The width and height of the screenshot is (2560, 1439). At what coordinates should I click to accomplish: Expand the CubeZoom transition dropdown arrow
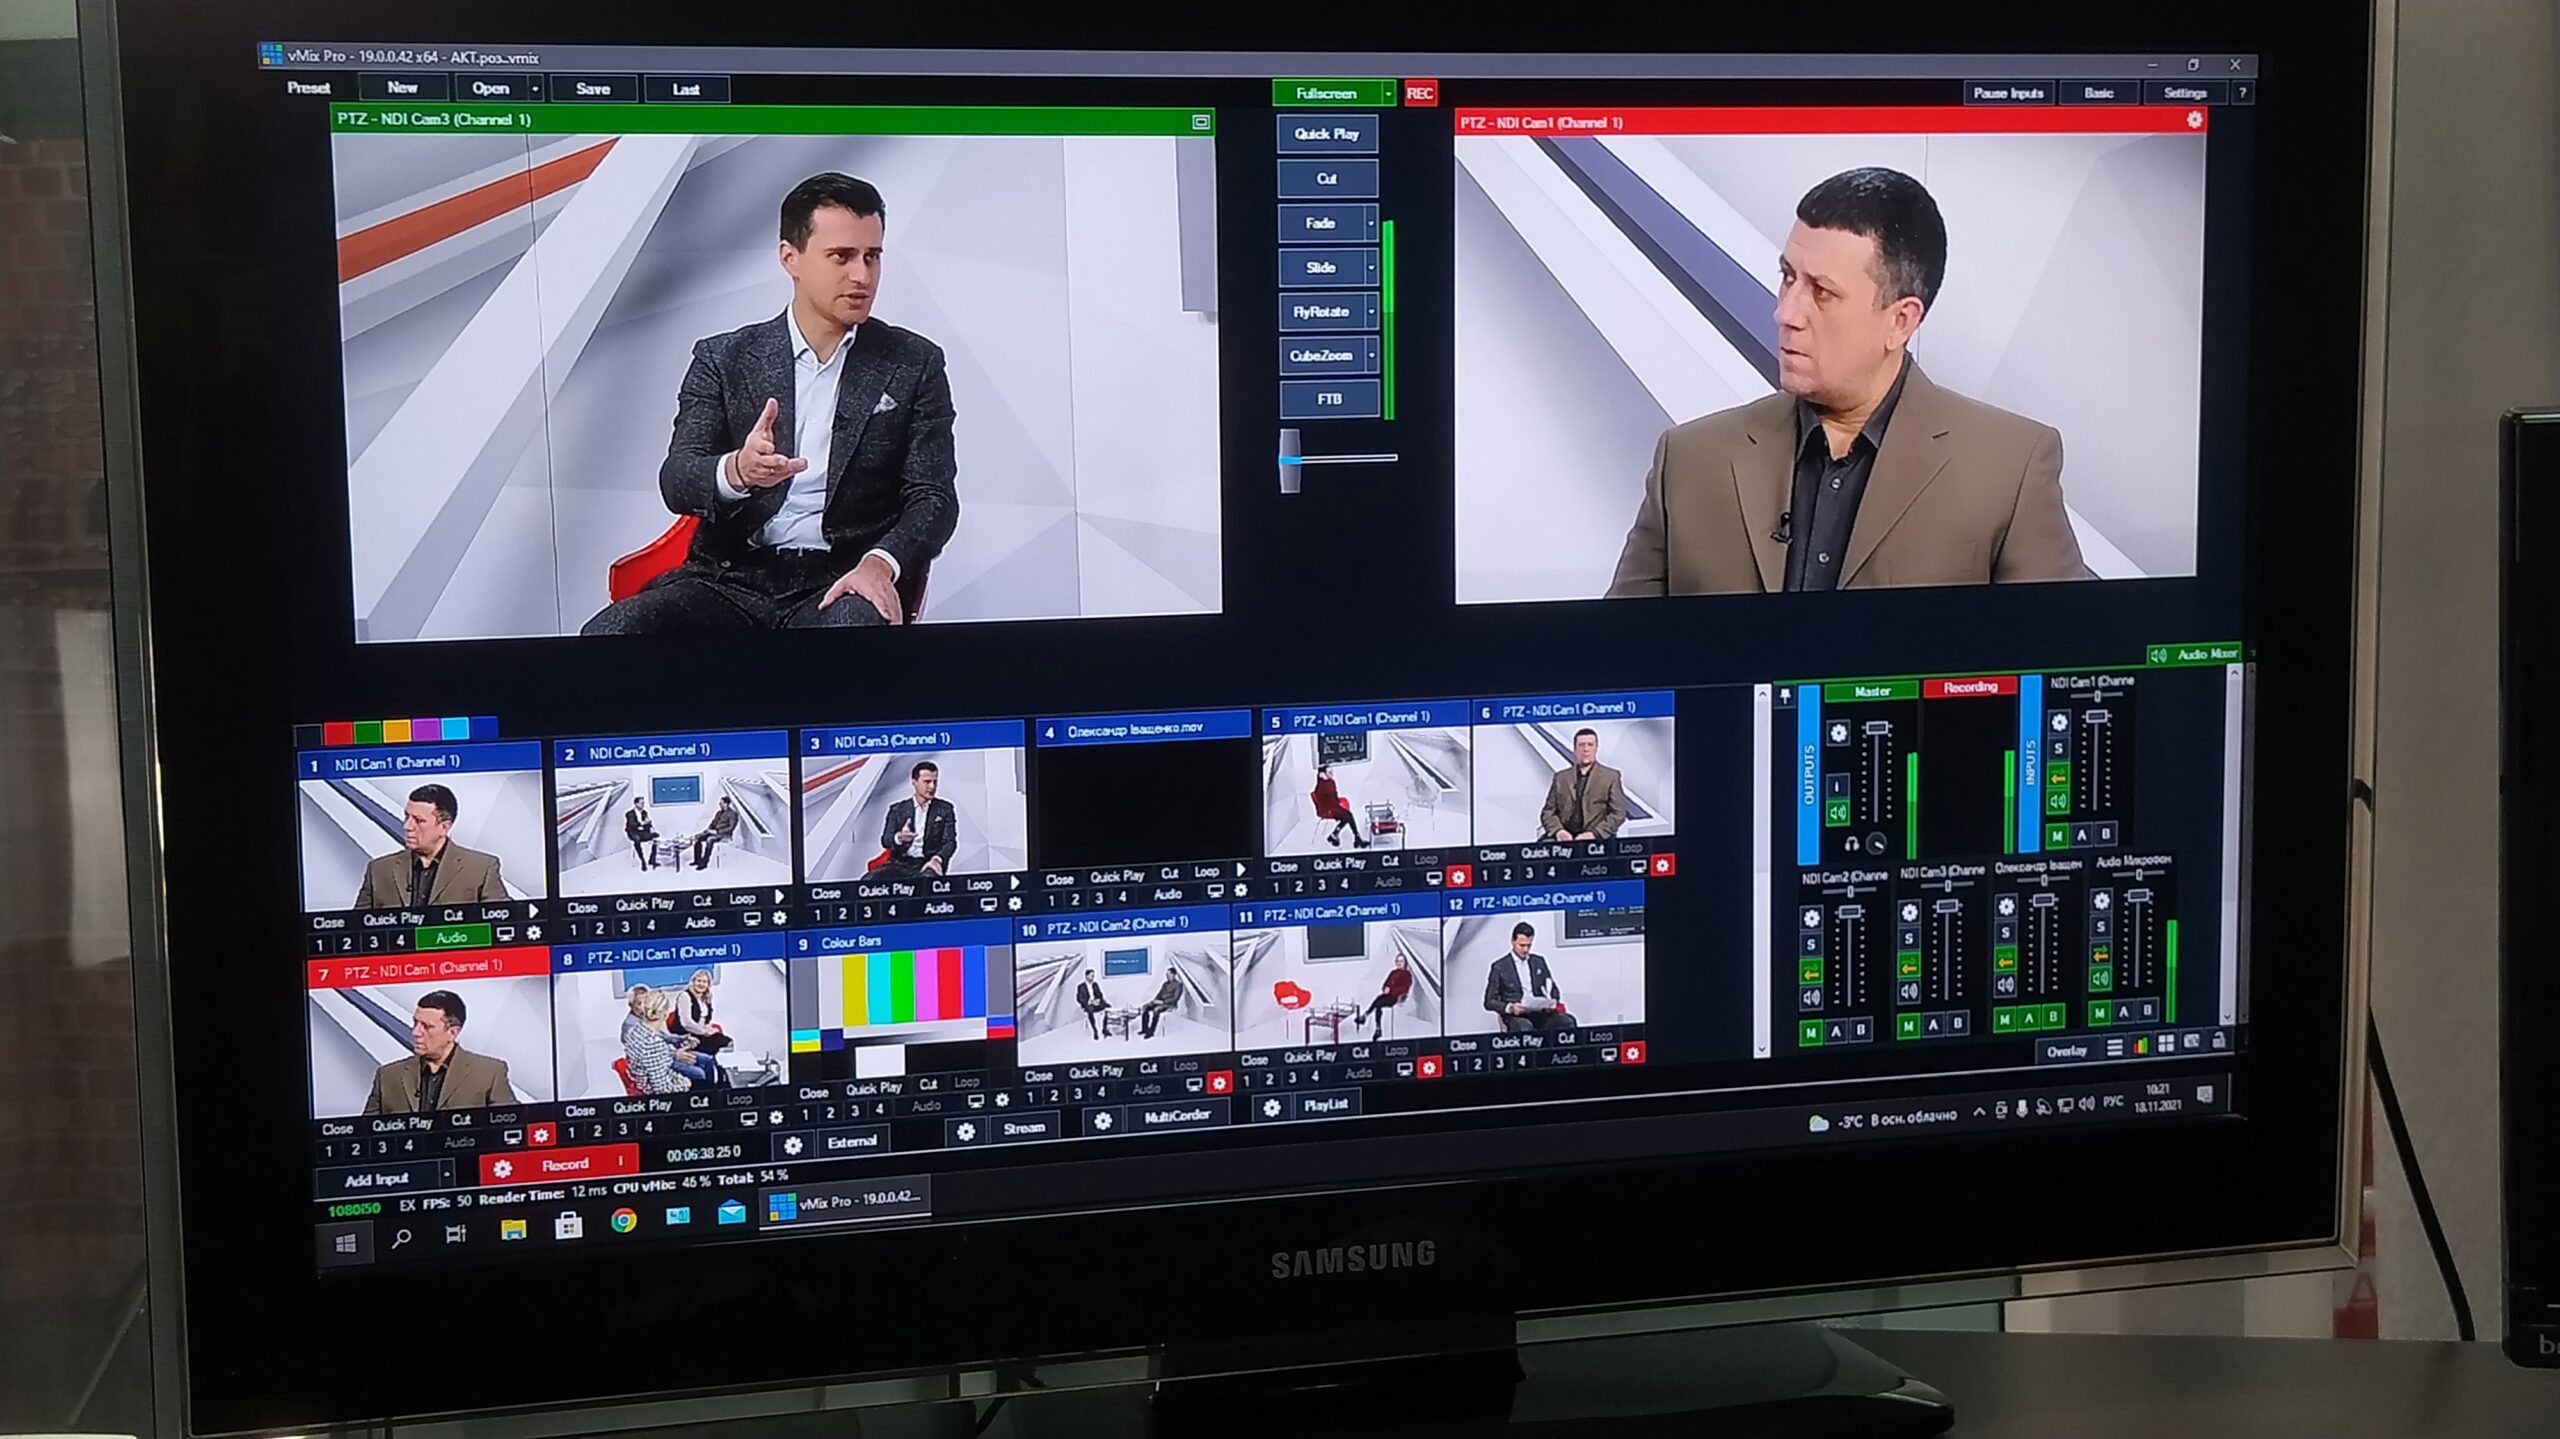click(x=1372, y=355)
